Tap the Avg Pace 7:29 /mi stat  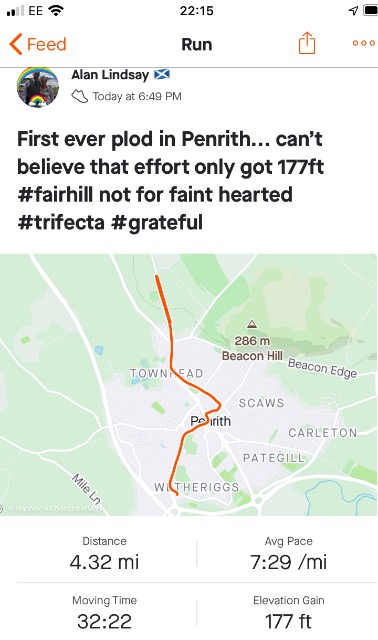pos(288,555)
